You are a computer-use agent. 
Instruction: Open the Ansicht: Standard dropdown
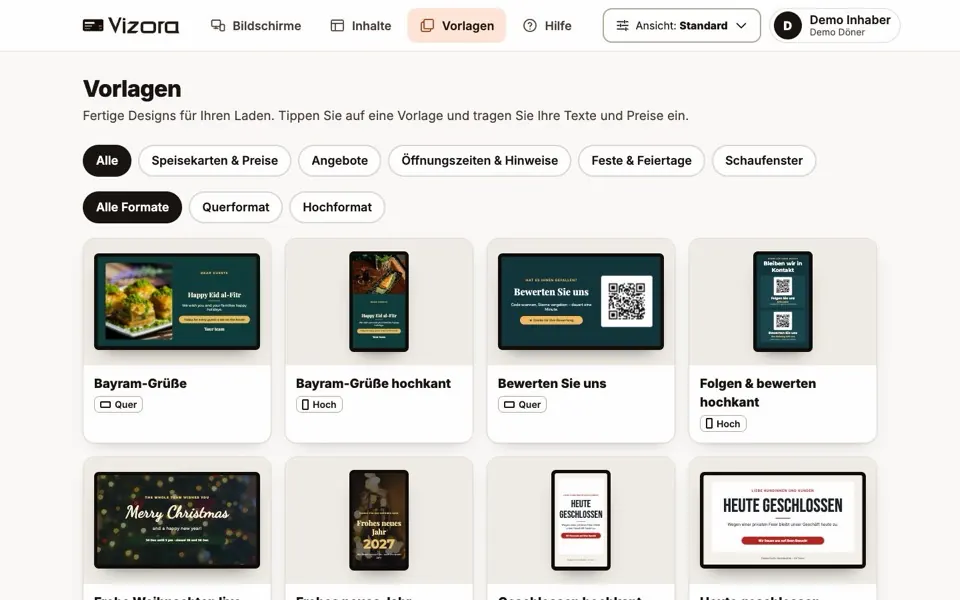pos(681,26)
